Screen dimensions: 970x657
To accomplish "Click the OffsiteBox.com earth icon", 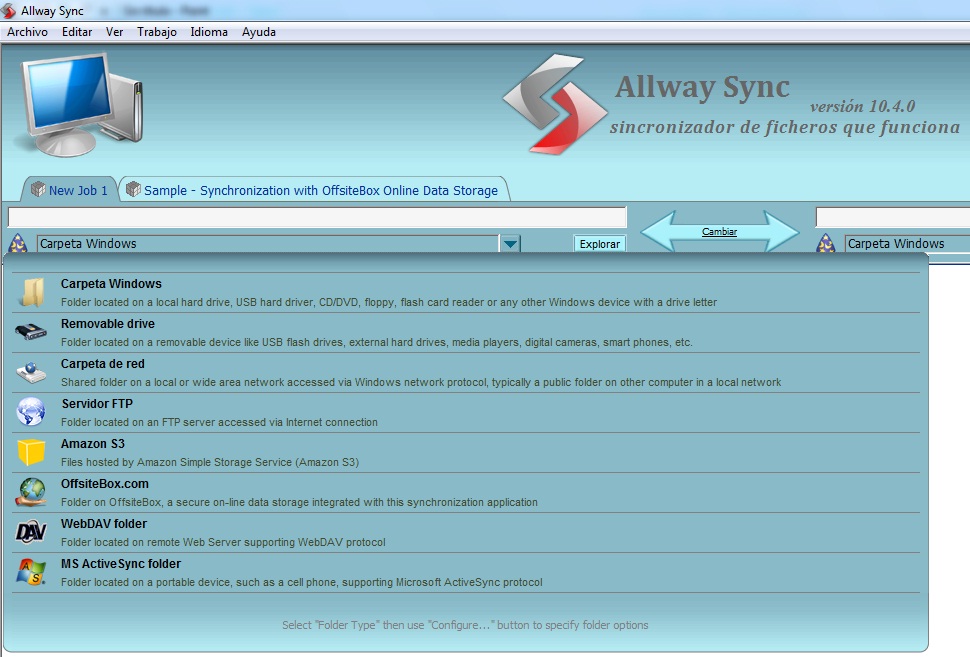I will point(31,492).
